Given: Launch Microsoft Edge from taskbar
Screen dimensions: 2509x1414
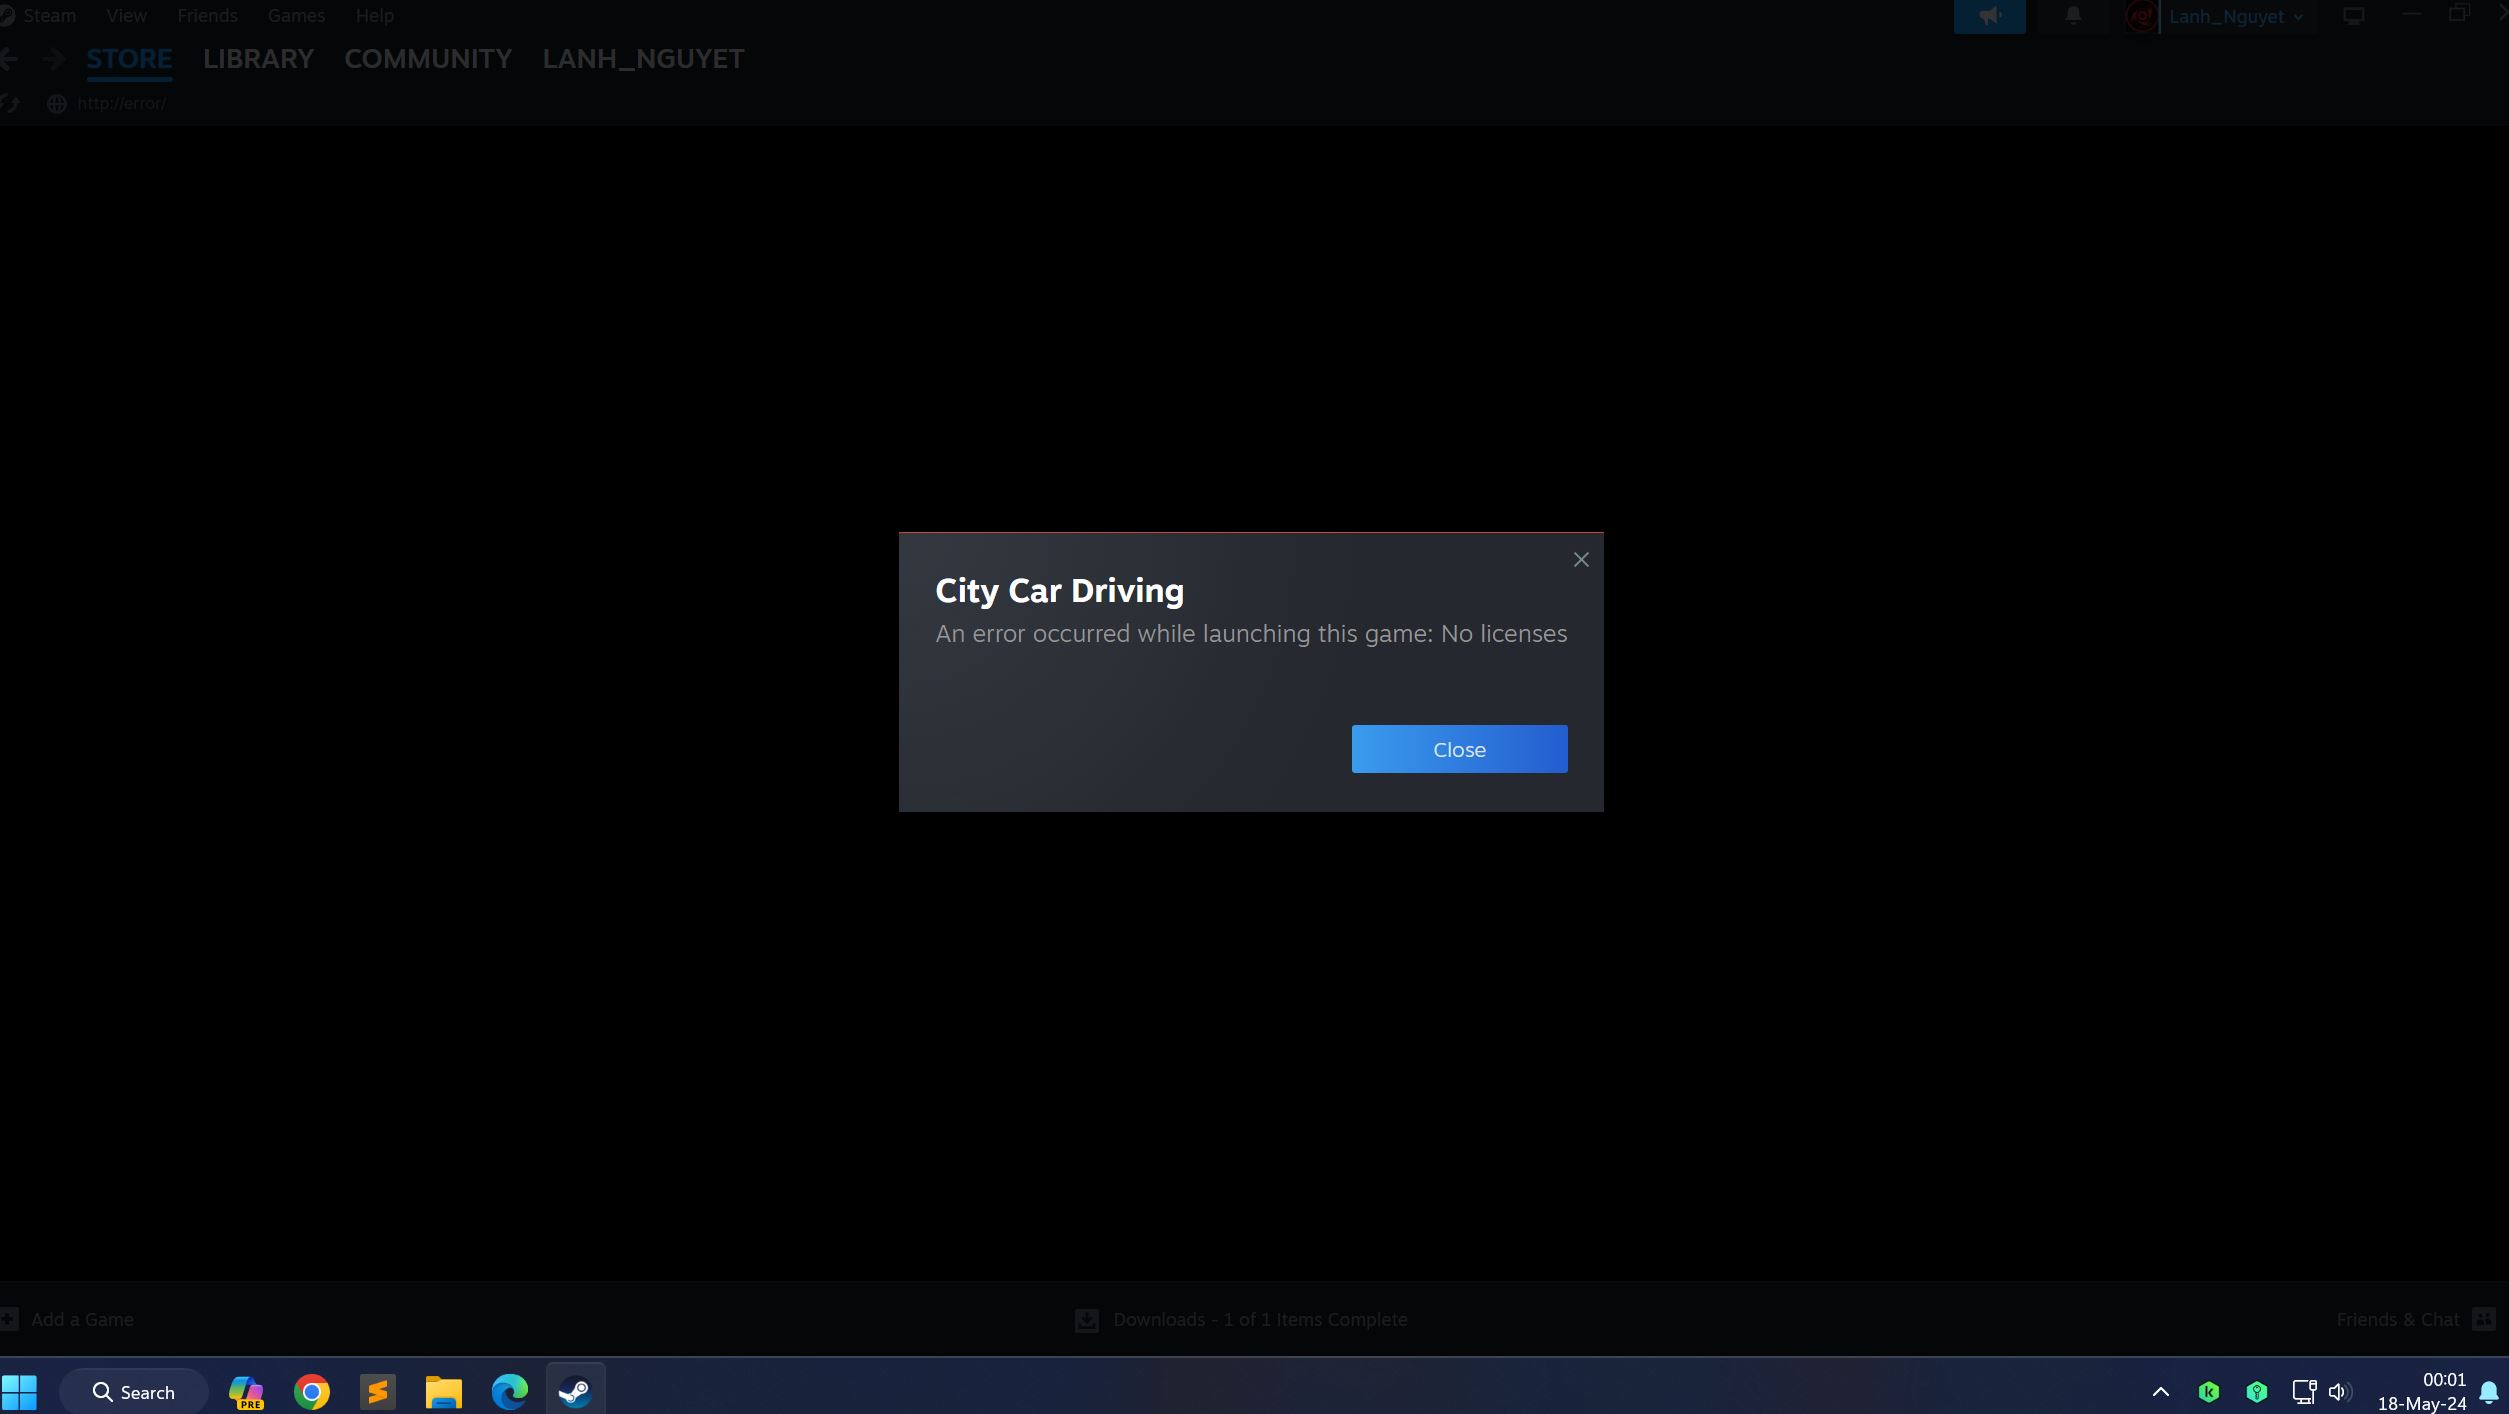Looking at the screenshot, I should tap(509, 1391).
